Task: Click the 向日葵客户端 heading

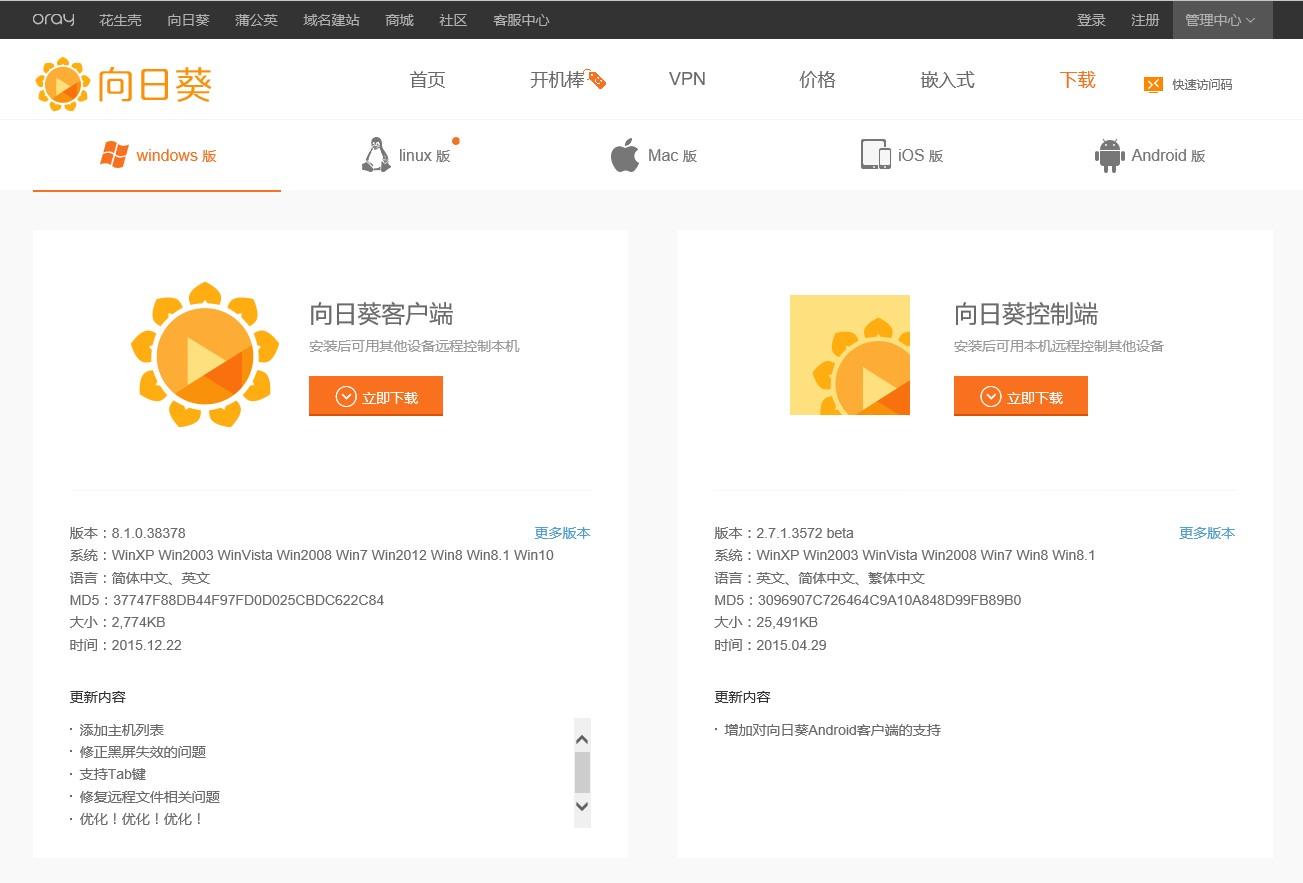Action: pos(381,314)
